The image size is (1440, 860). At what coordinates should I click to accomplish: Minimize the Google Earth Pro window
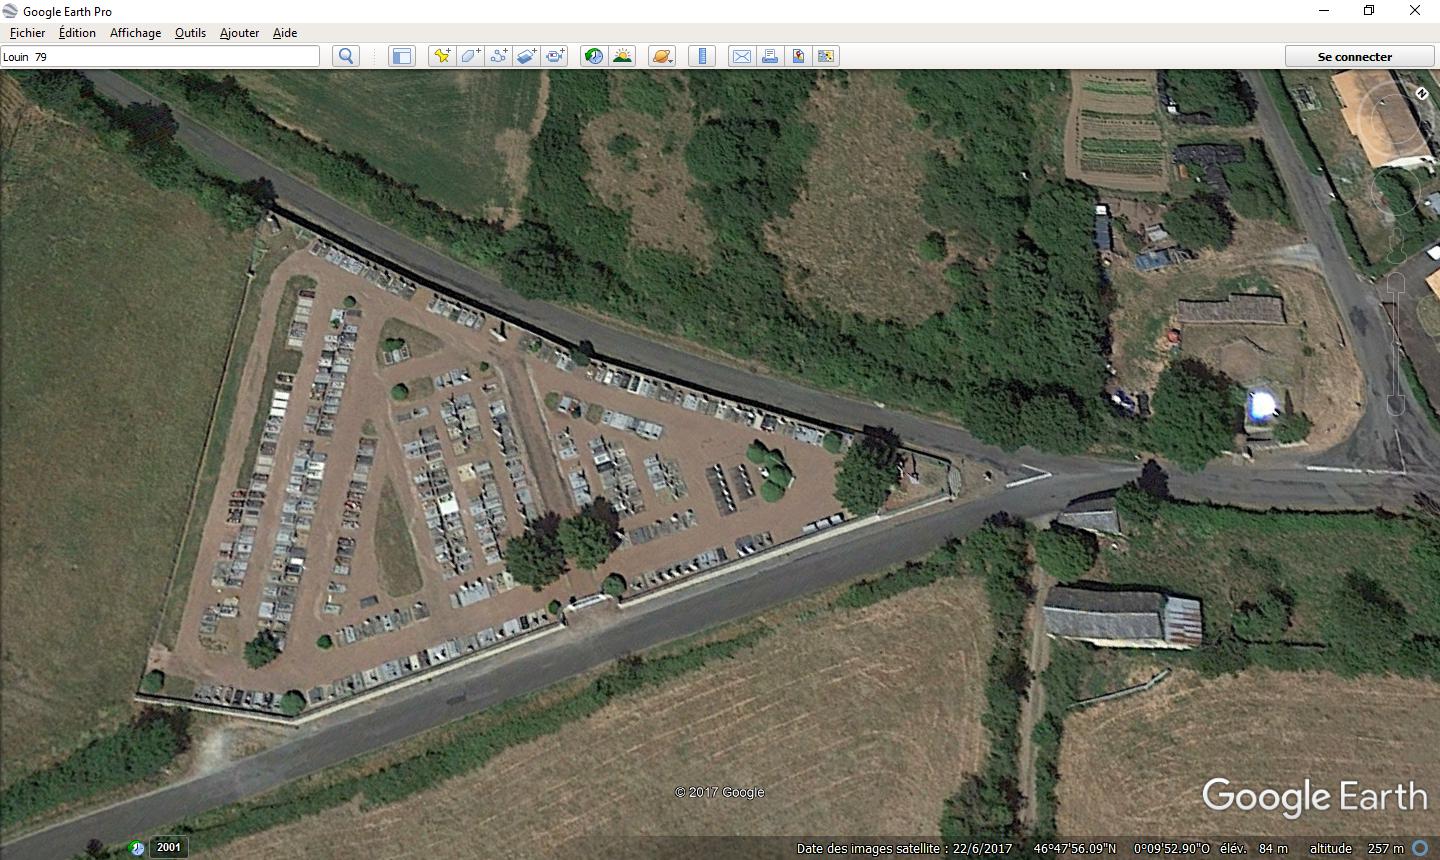point(1324,11)
